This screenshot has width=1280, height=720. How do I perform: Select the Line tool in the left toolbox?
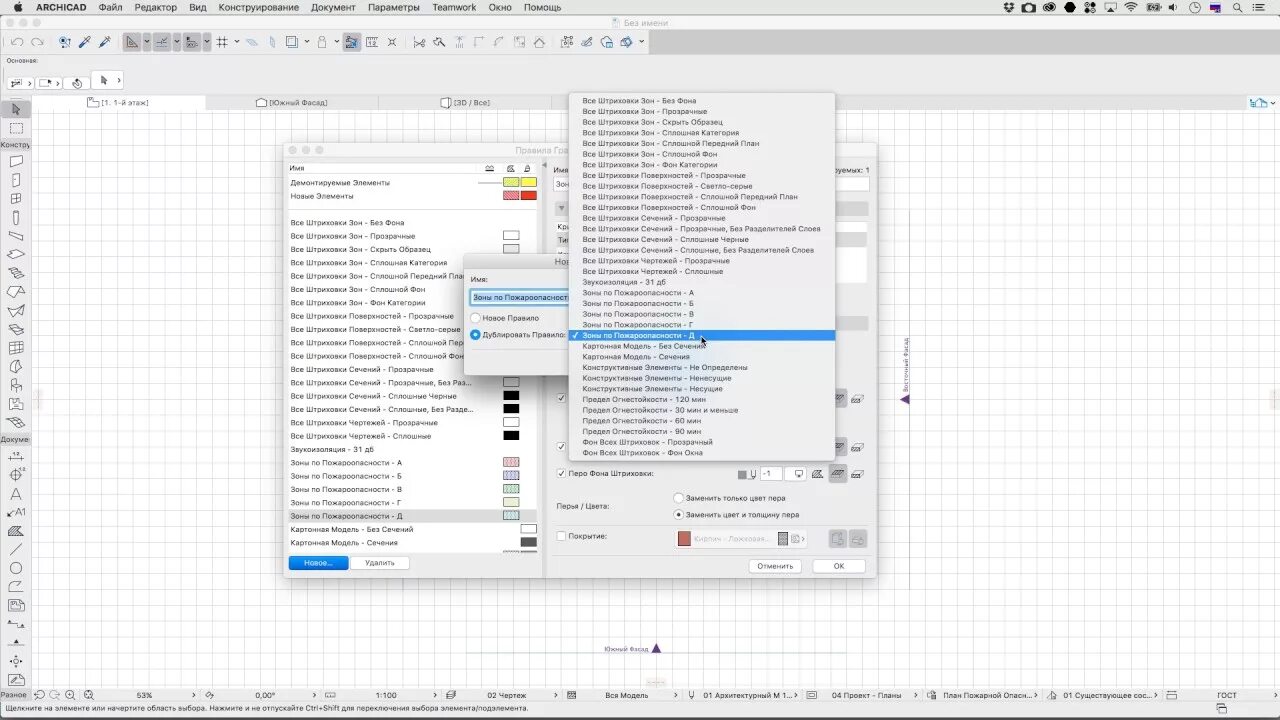tap(16, 549)
